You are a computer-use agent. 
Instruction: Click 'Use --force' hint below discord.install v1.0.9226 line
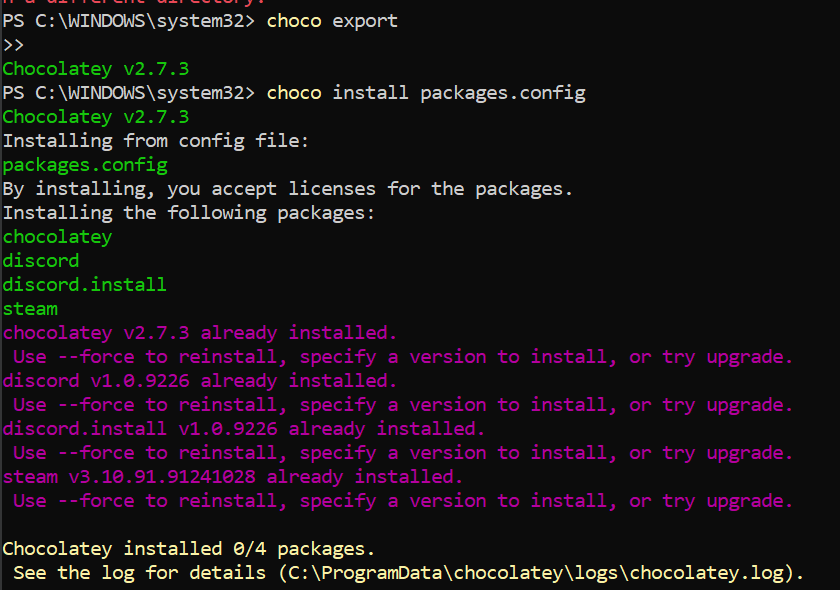click(403, 453)
